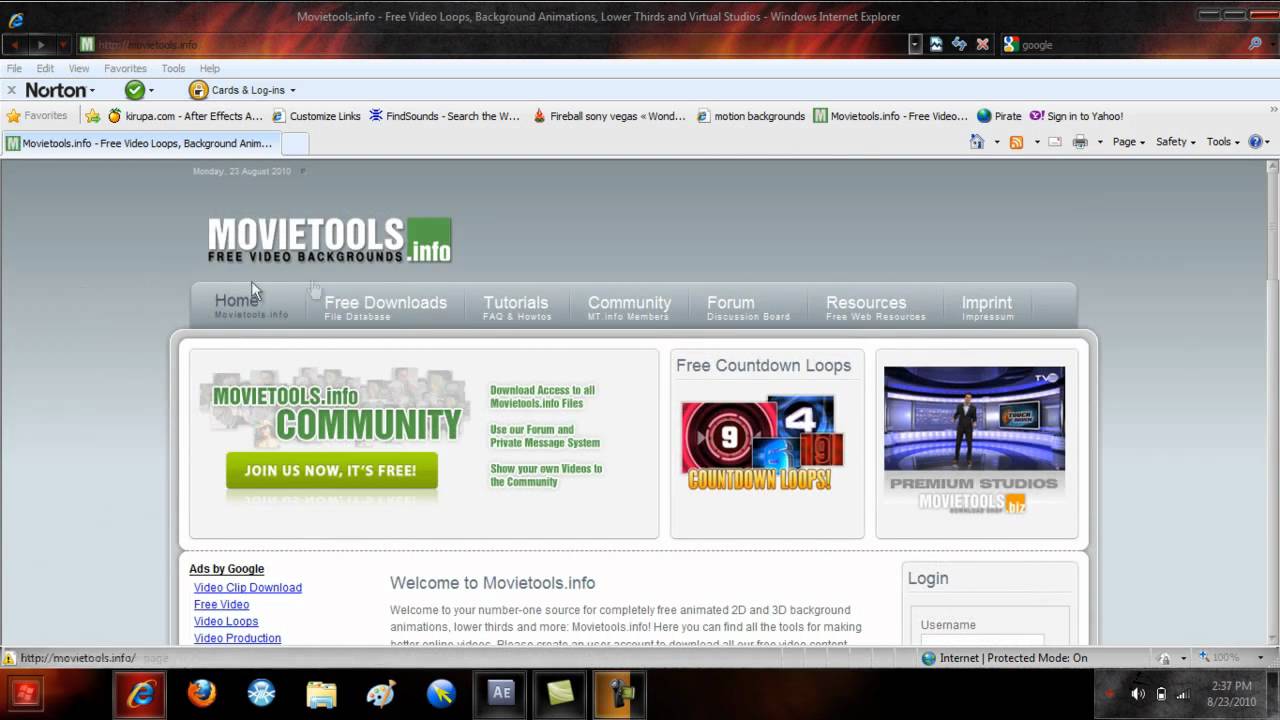1280x720 pixels.
Task: Open FindSounds favorites bar link
Action: pos(445,116)
